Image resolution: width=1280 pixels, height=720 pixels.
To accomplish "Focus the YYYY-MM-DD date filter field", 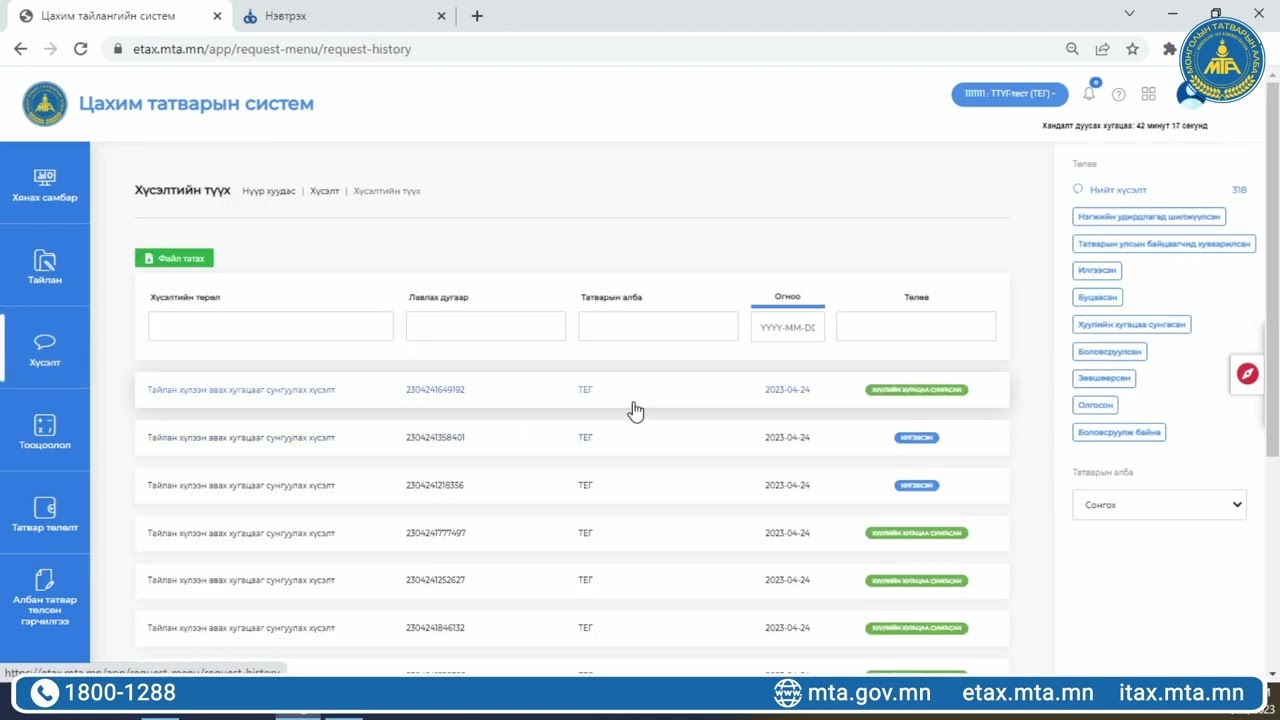I will pyautogui.click(x=788, y=326).
